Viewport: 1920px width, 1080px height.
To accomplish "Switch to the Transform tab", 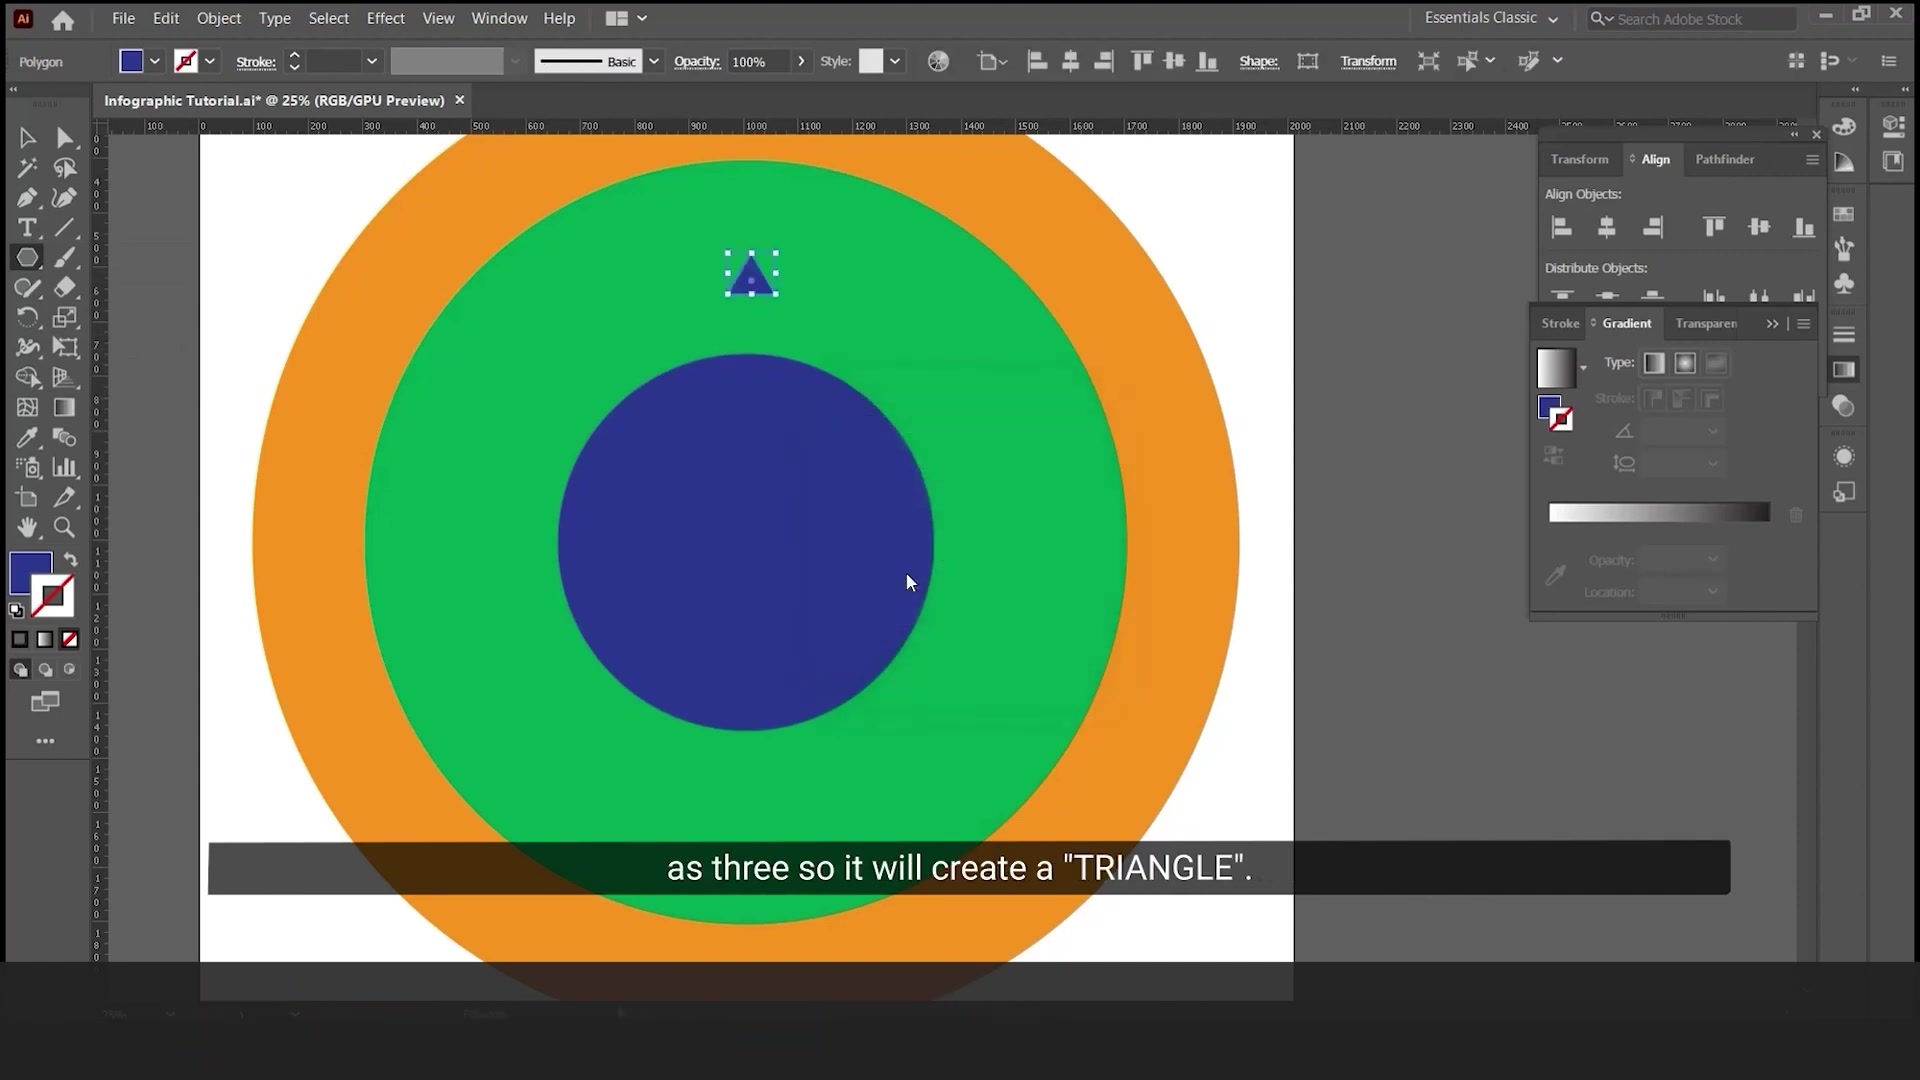I will point(1579,160).
